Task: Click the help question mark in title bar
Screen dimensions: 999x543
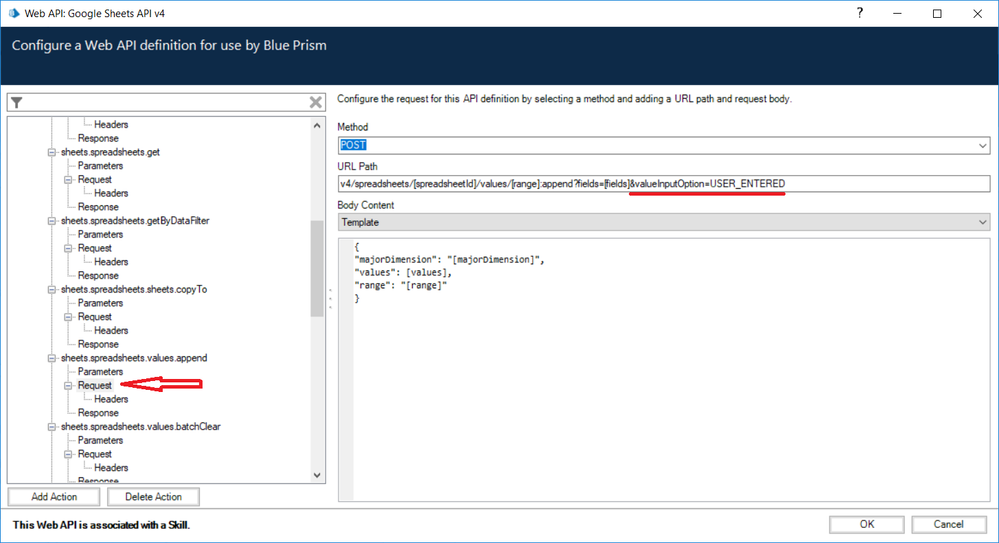Action: pos(861,13)
